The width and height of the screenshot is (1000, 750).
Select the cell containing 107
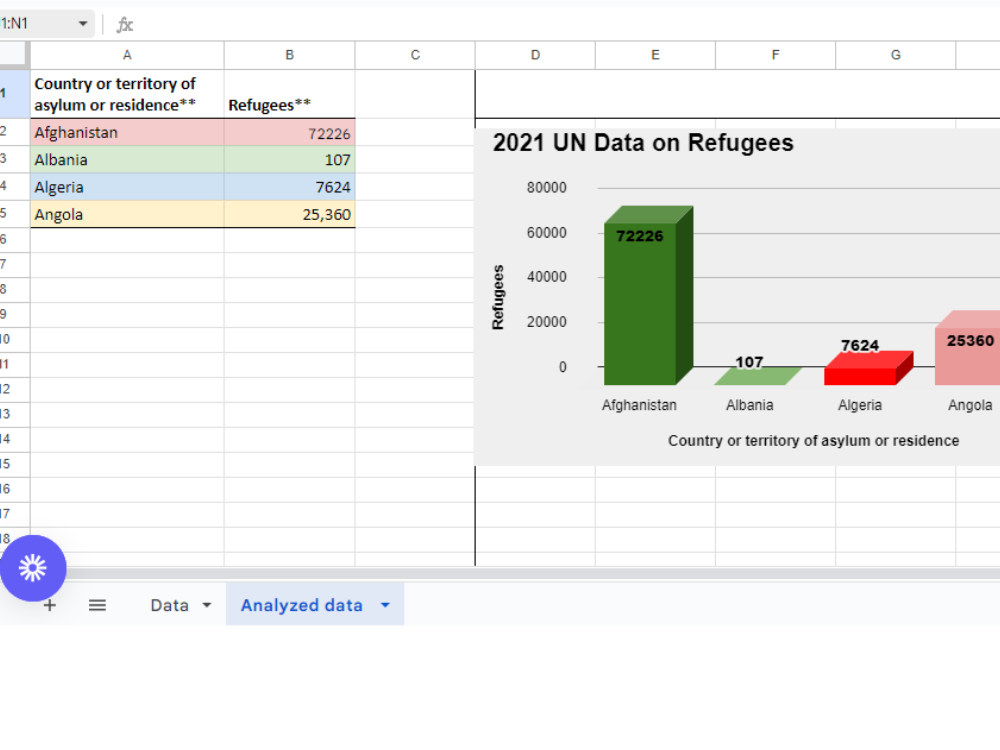click(x=290, y=160)
